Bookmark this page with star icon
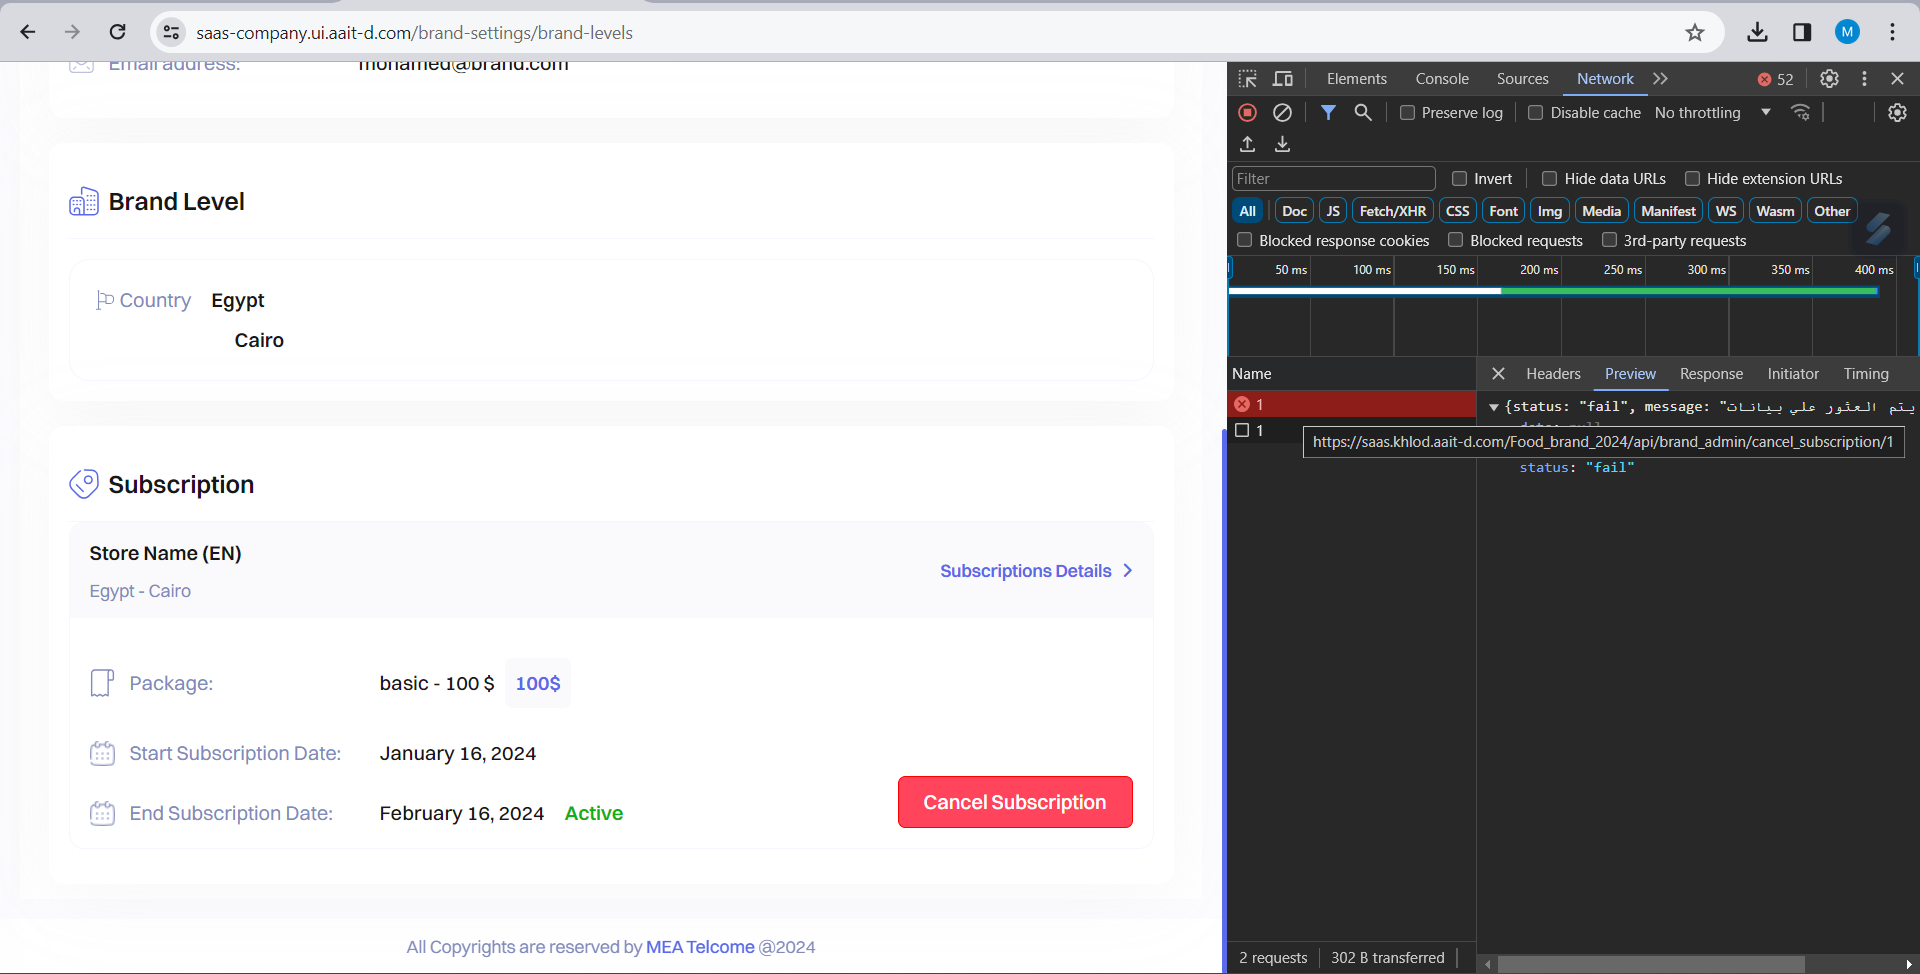 (1694, 33)
